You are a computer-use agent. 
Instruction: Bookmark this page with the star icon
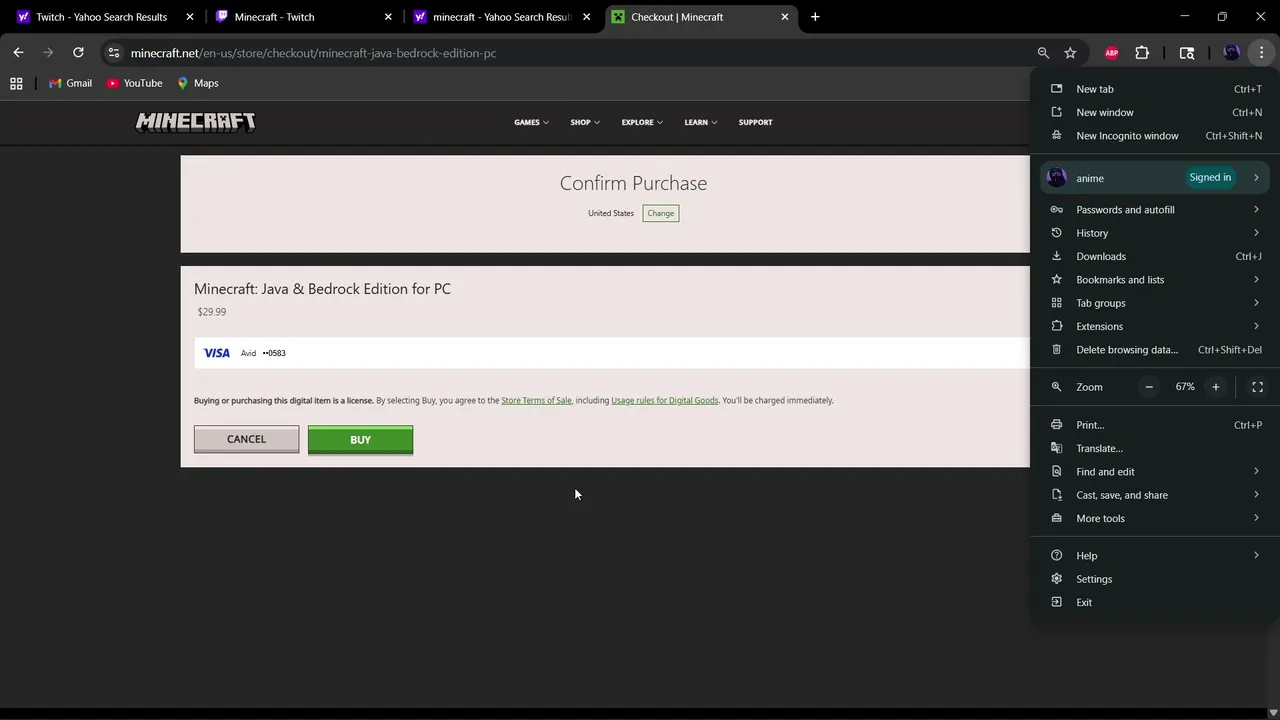coord(1070,53)
